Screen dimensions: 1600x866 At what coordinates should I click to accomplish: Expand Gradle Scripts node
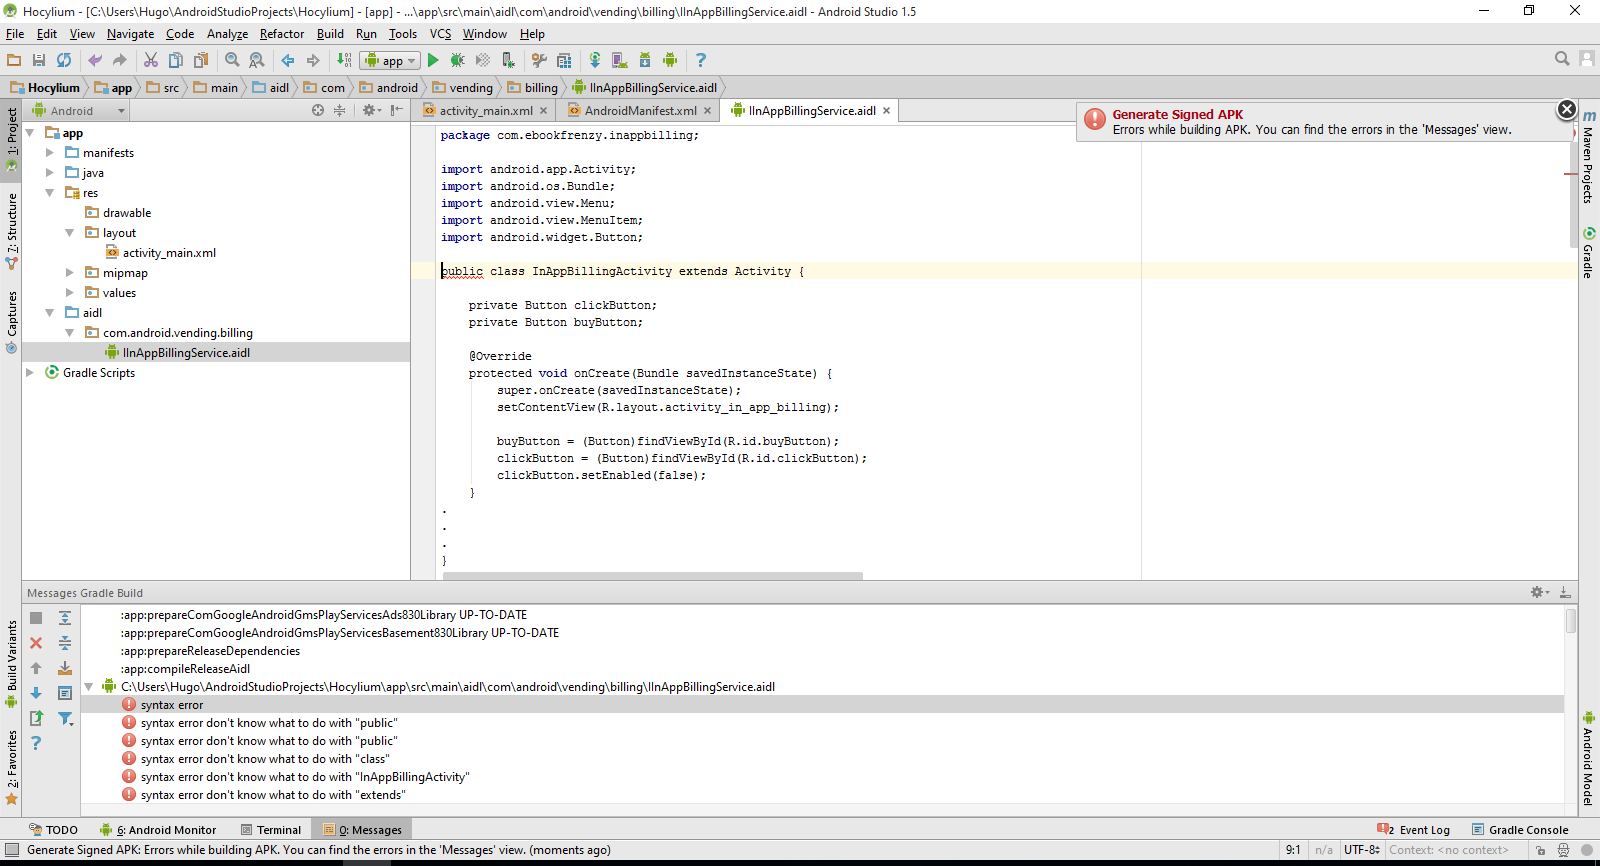(x=30, y=373)
